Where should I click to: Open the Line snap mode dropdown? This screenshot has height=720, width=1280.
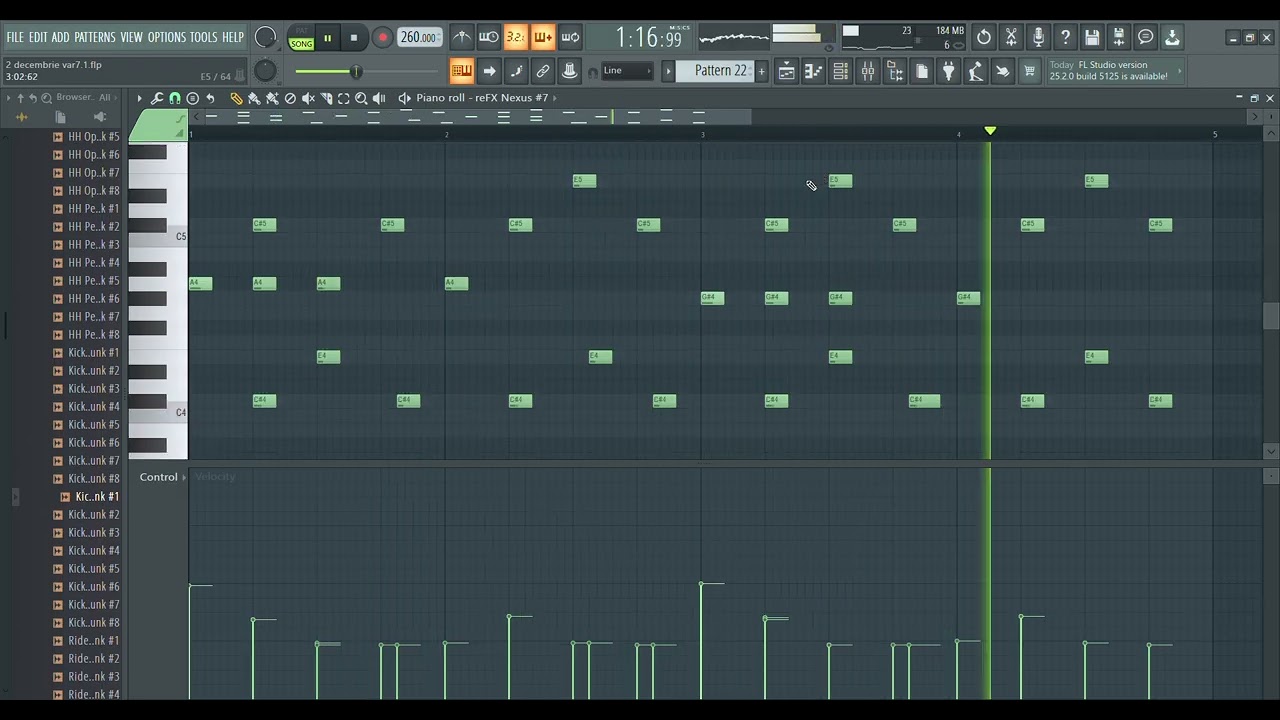coord(627,71)
